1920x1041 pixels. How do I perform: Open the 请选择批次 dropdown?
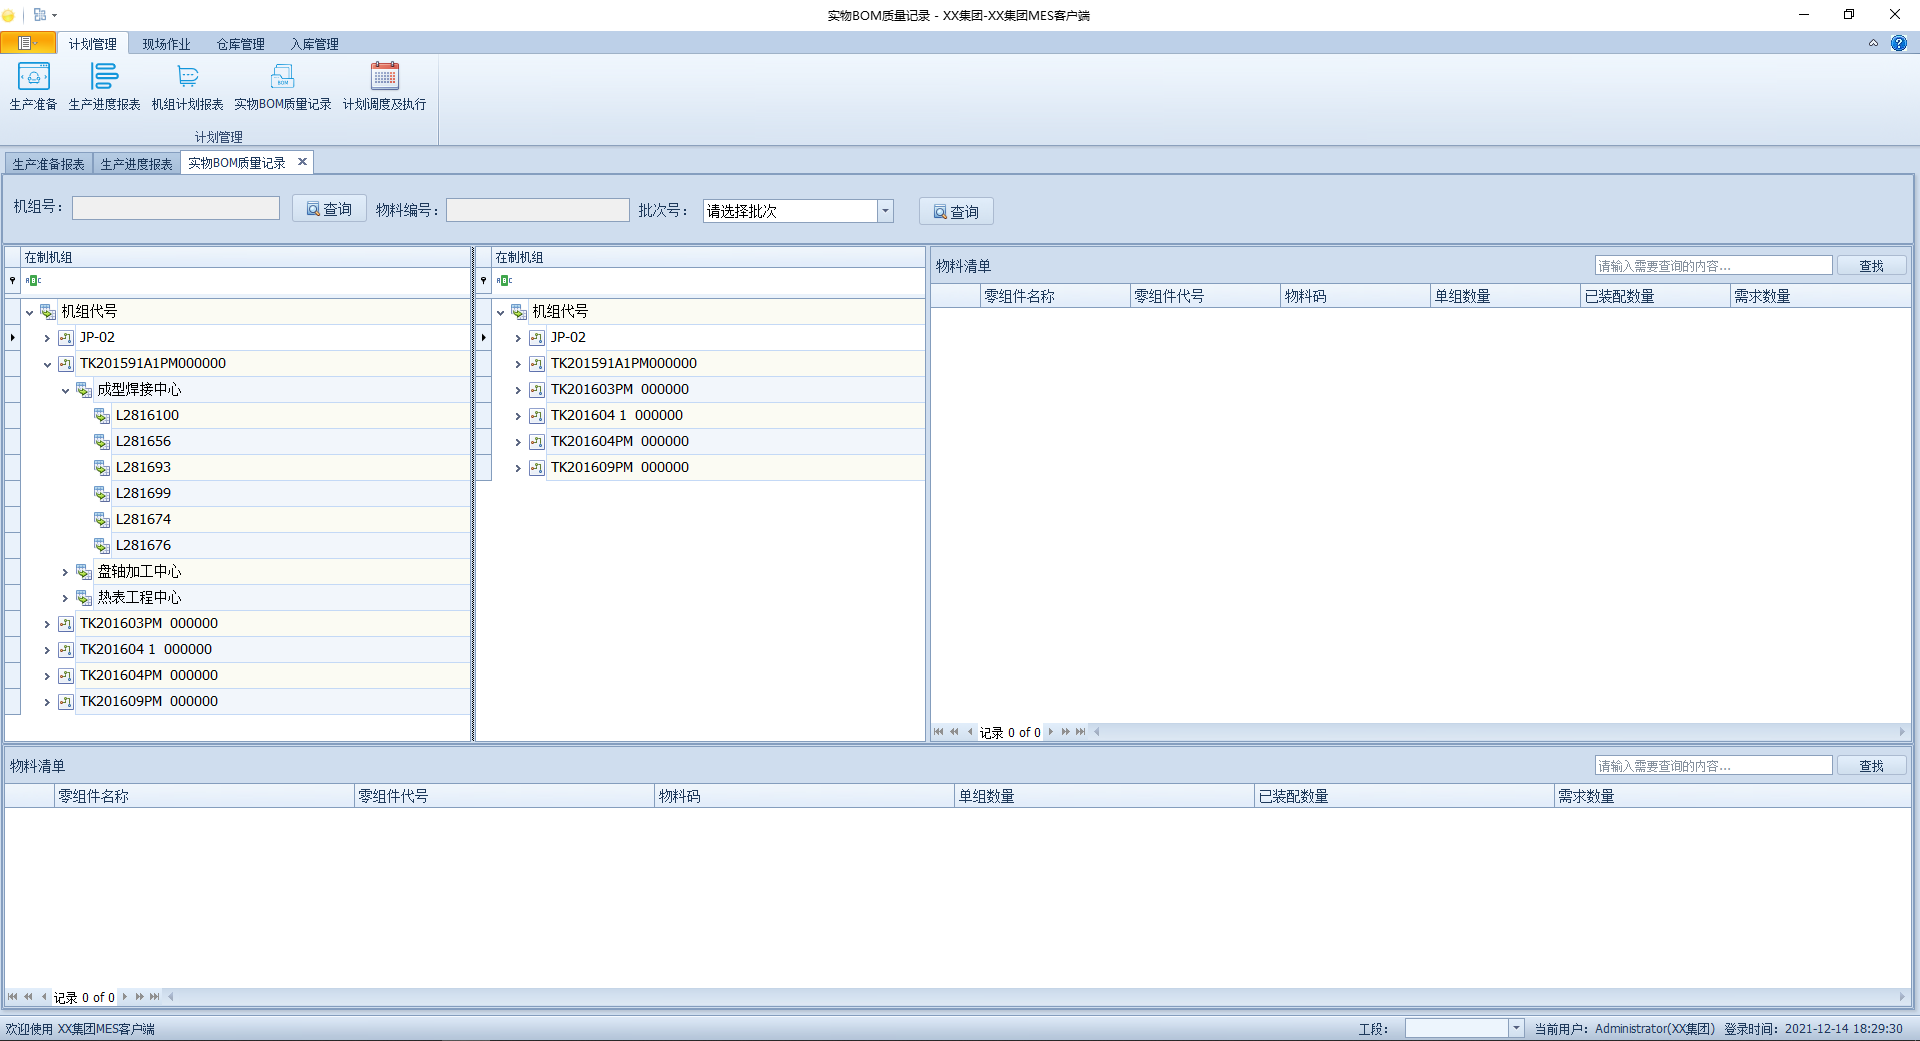coord(885,211)
